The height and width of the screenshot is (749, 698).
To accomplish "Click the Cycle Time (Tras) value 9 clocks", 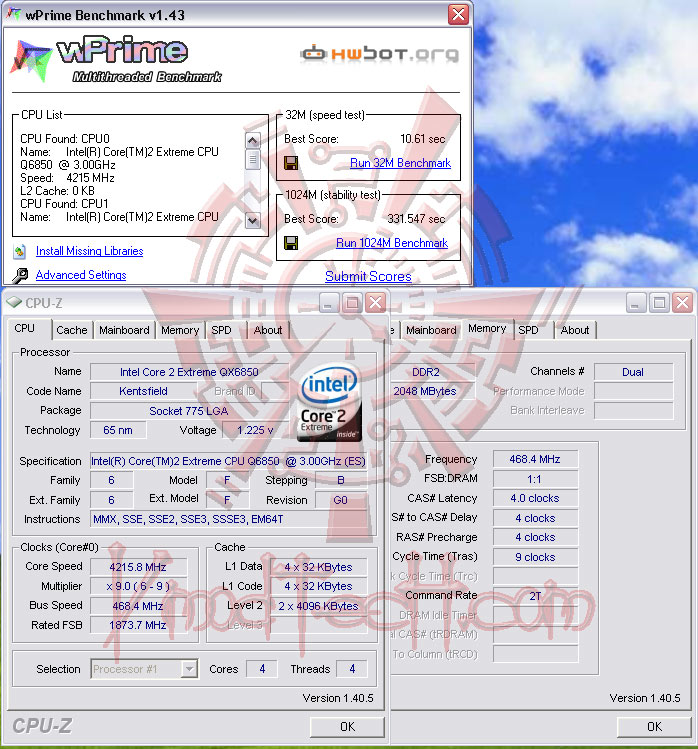I will [535, 557].
